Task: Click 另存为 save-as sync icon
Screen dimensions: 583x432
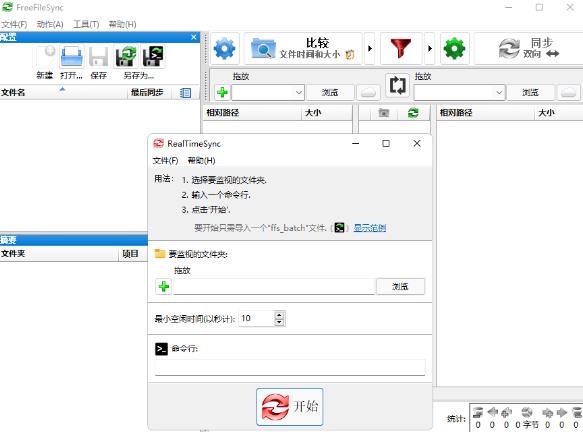Action: (126, 56)
